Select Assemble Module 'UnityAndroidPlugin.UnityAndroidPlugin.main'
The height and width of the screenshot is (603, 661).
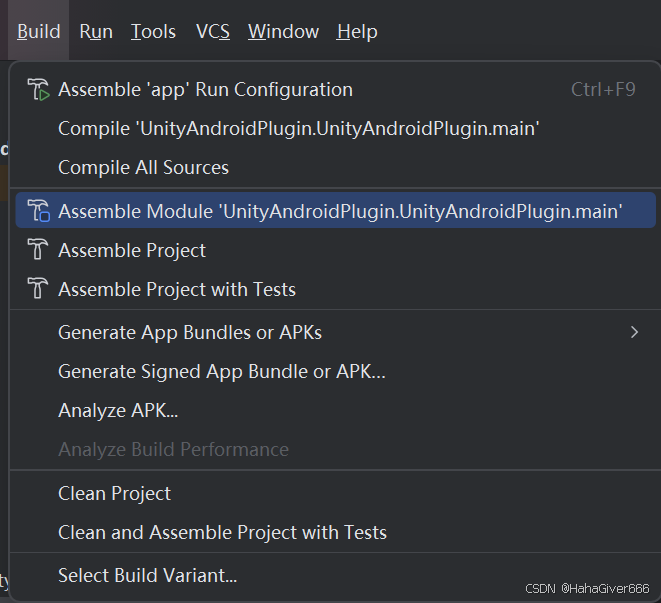pyautogui.click(x=336, y=210)
